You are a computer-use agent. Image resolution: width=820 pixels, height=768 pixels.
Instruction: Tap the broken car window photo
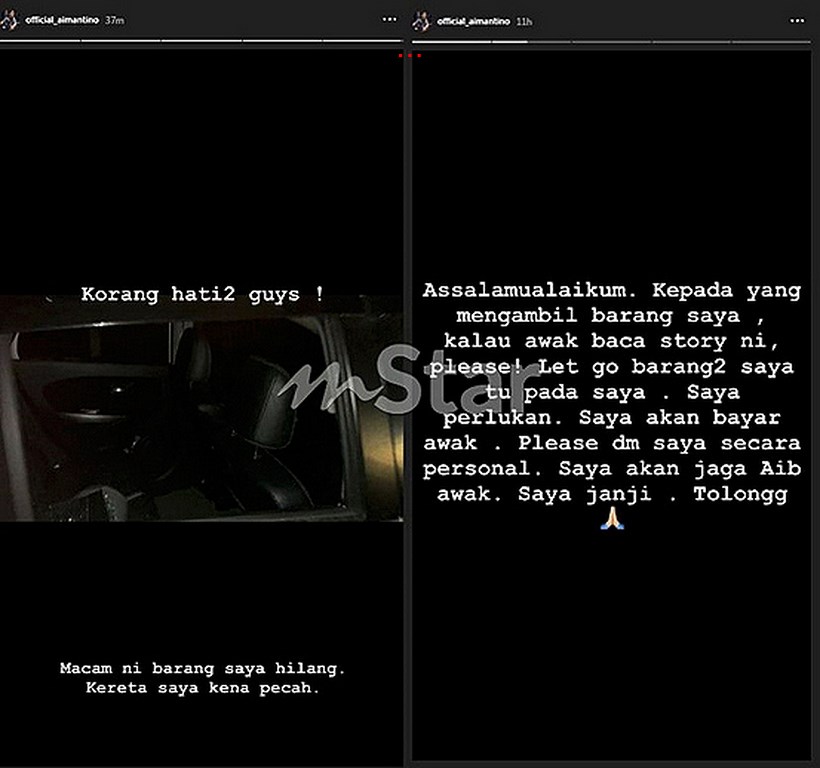201,408
